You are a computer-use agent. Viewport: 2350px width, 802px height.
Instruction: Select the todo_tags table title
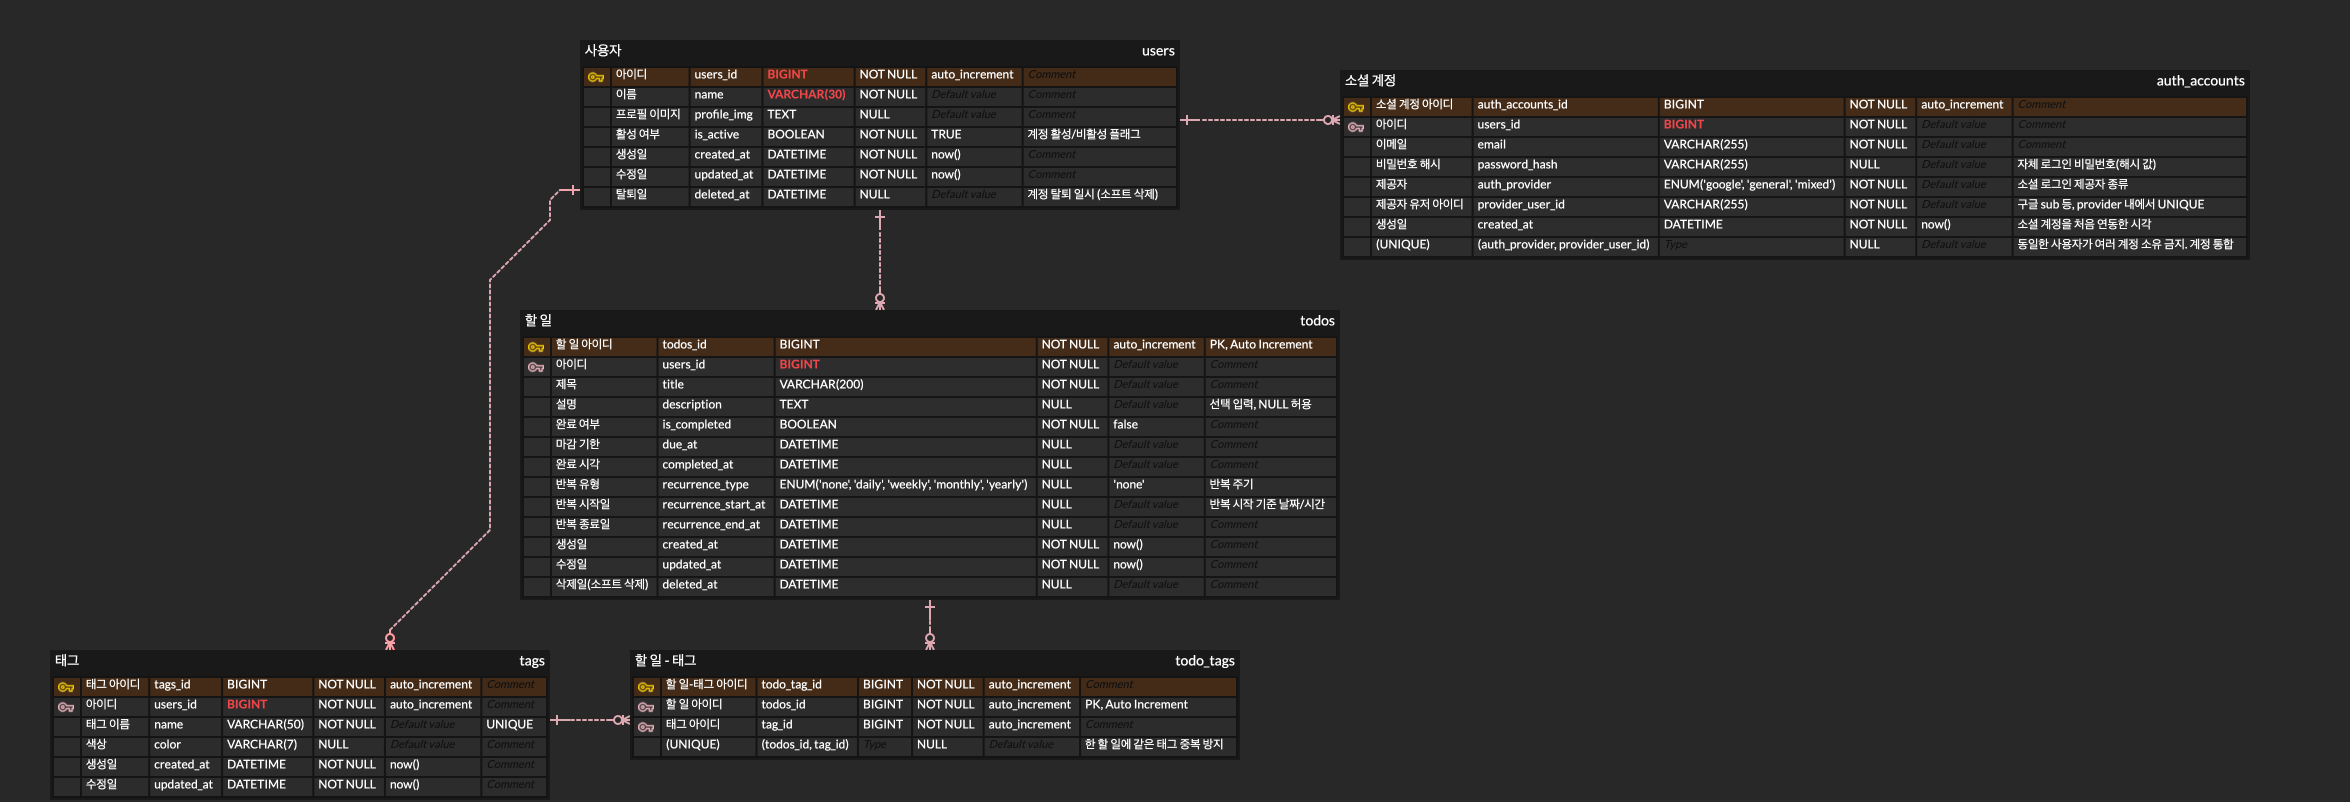(x=1204, y=661)
